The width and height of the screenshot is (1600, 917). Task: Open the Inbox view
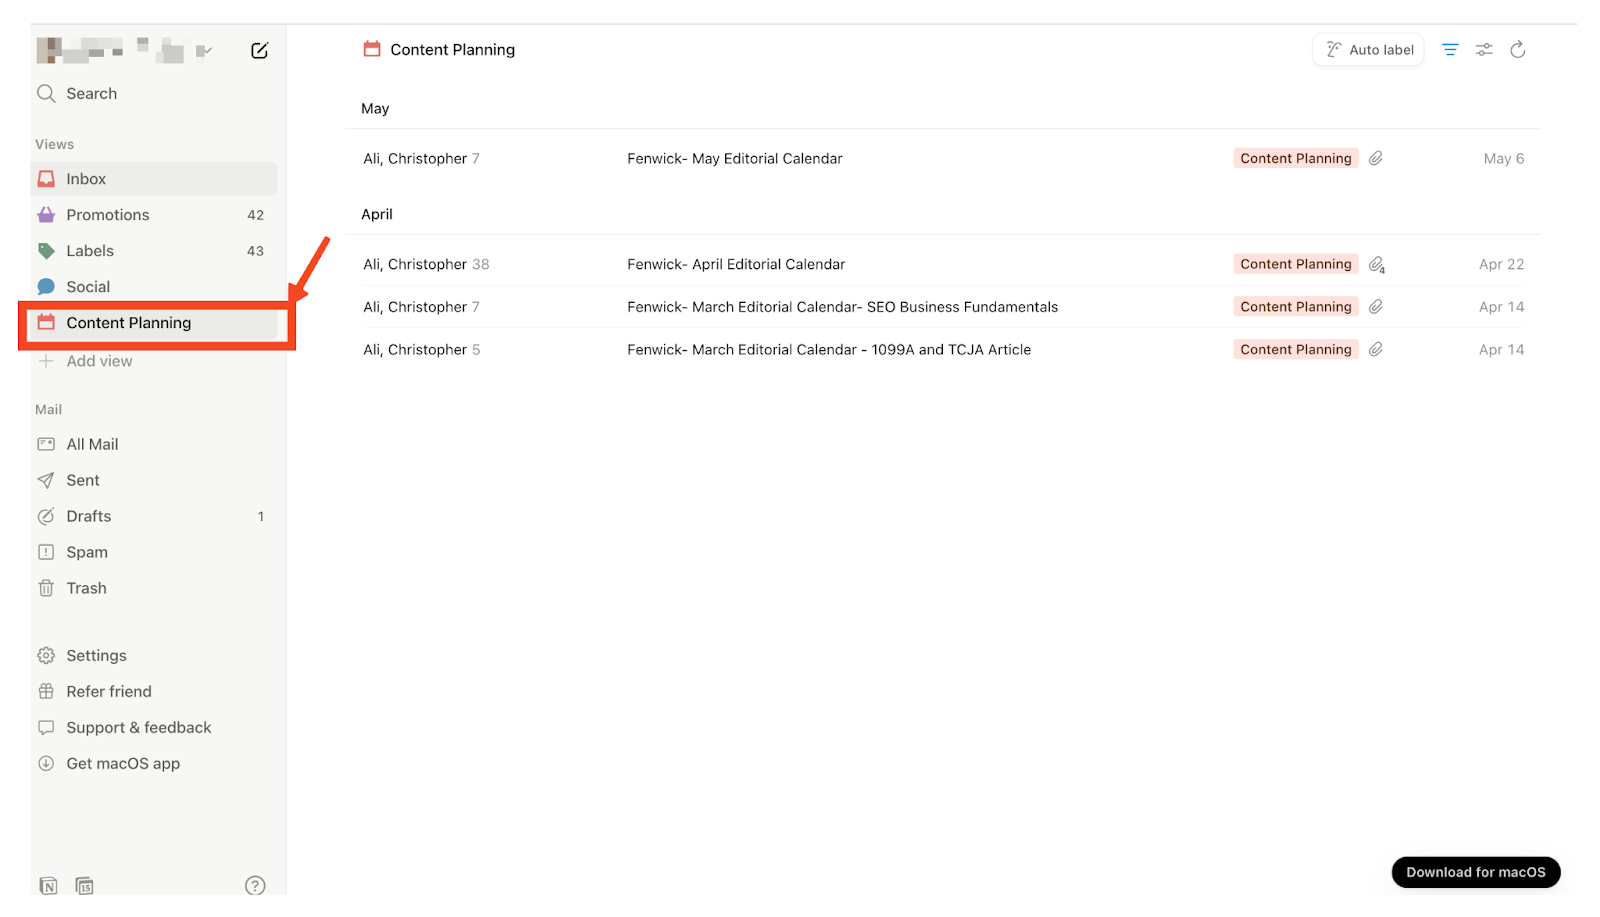(86, 179)
